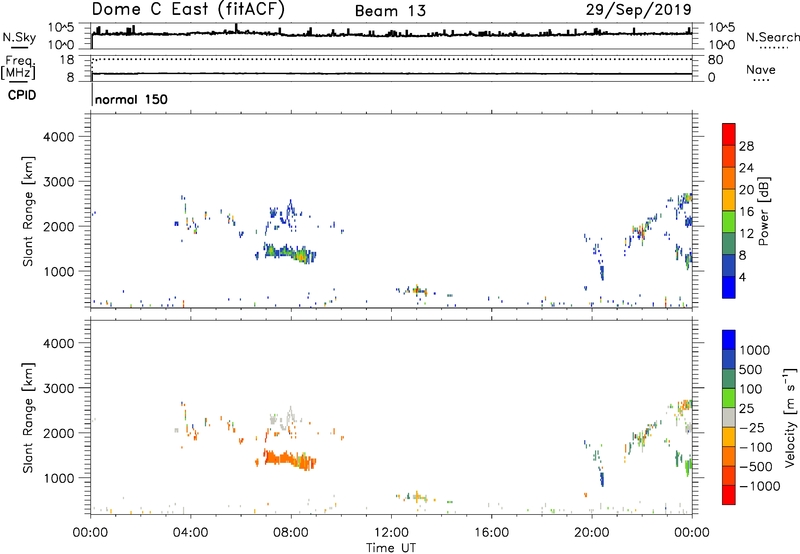Select the "Freq. [MHz]" axis label

tap(18, 67)
